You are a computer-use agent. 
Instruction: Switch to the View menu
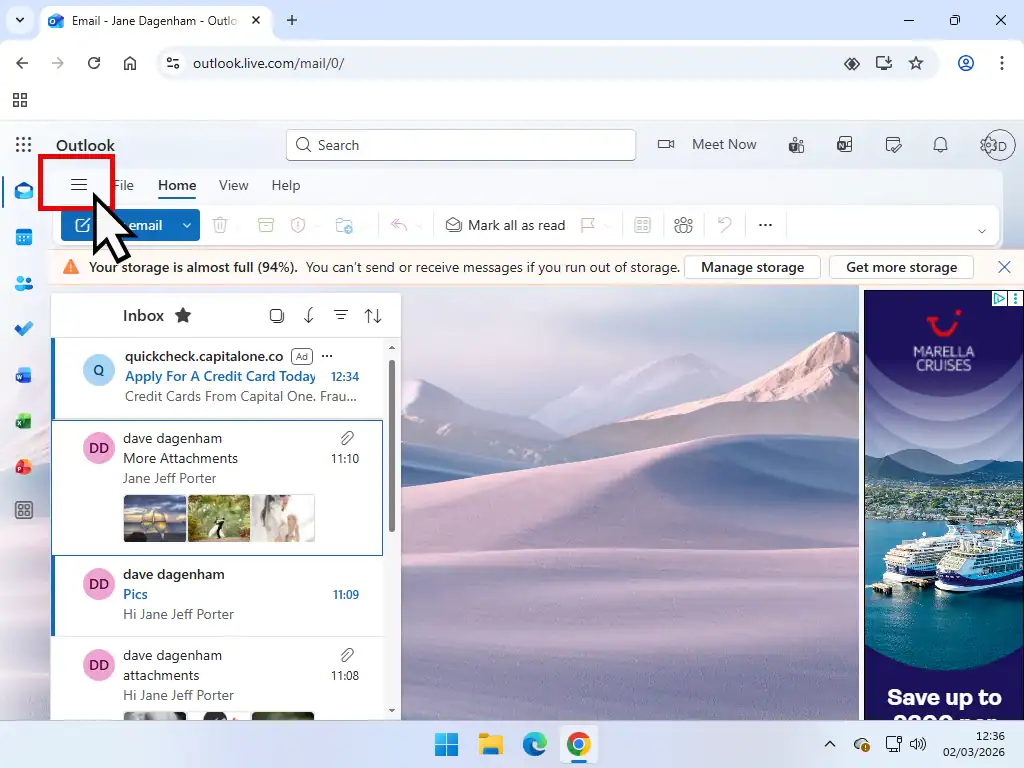(x=233, y=185)
